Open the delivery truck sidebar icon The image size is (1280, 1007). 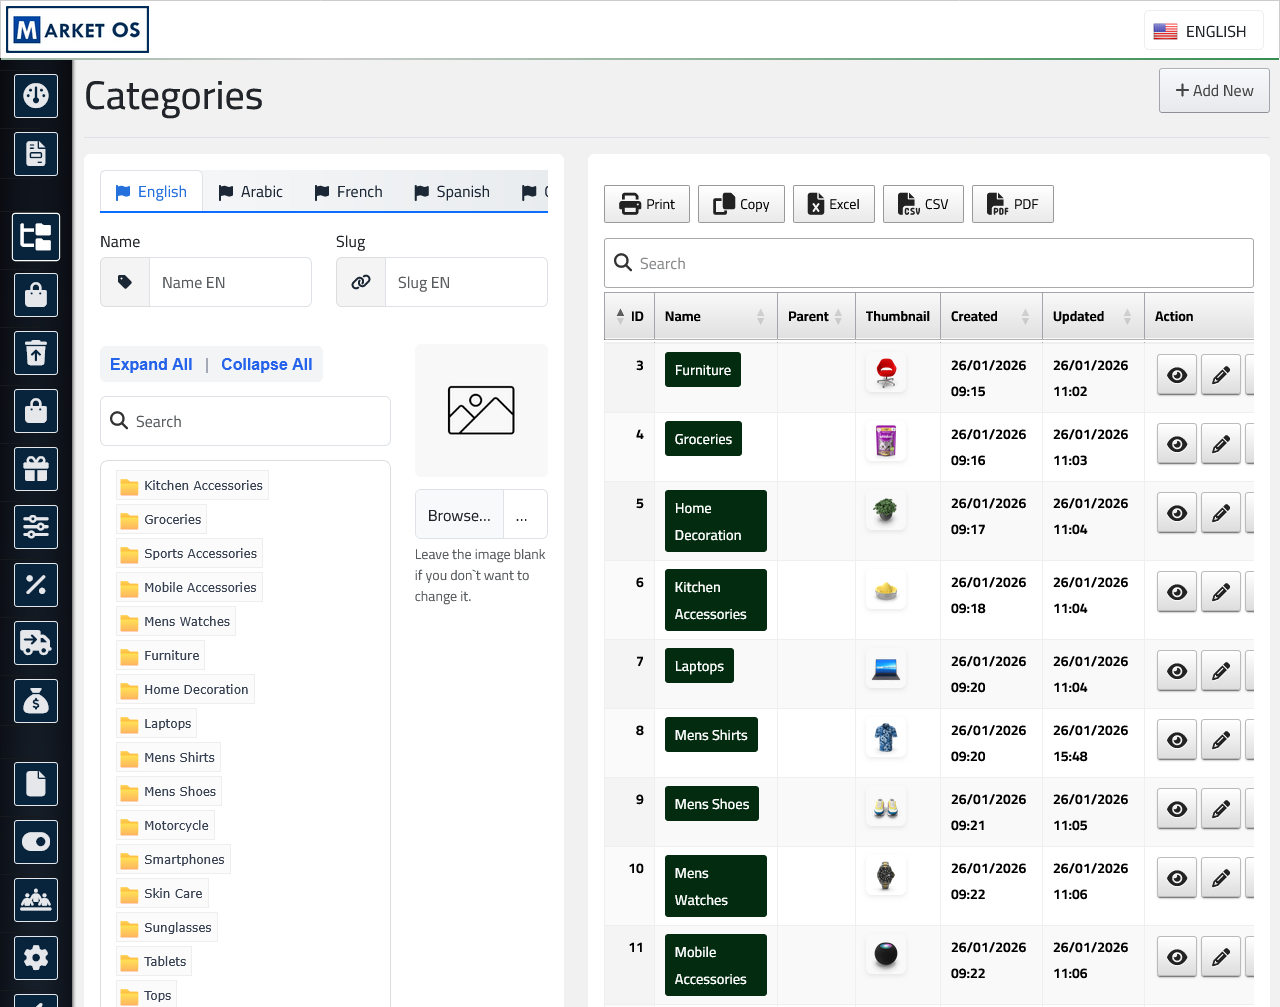pos(36,643)
